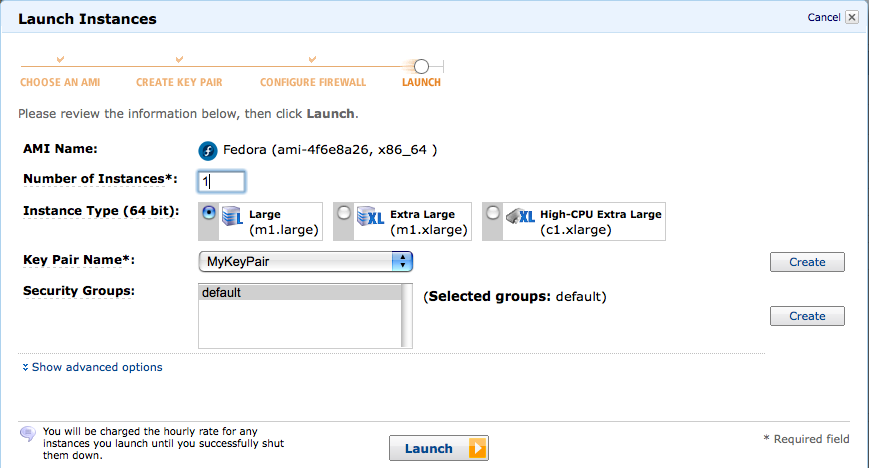Open the MyKeyPair dropdown
Viewport: 869px width, 468px height.
click(x=306, y=261)
